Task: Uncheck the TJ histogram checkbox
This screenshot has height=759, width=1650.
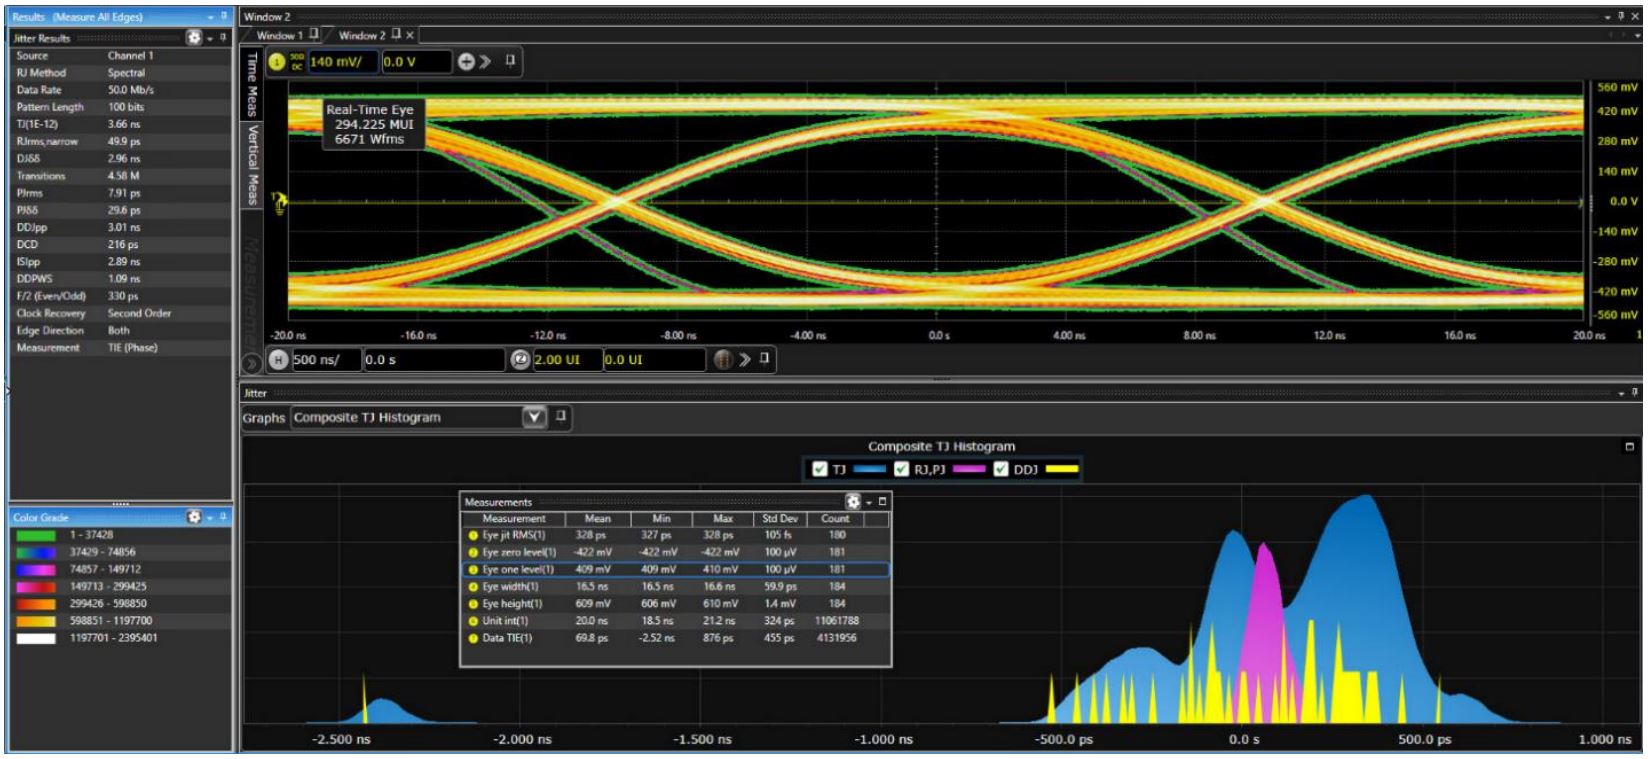Action: coord(820,470)
